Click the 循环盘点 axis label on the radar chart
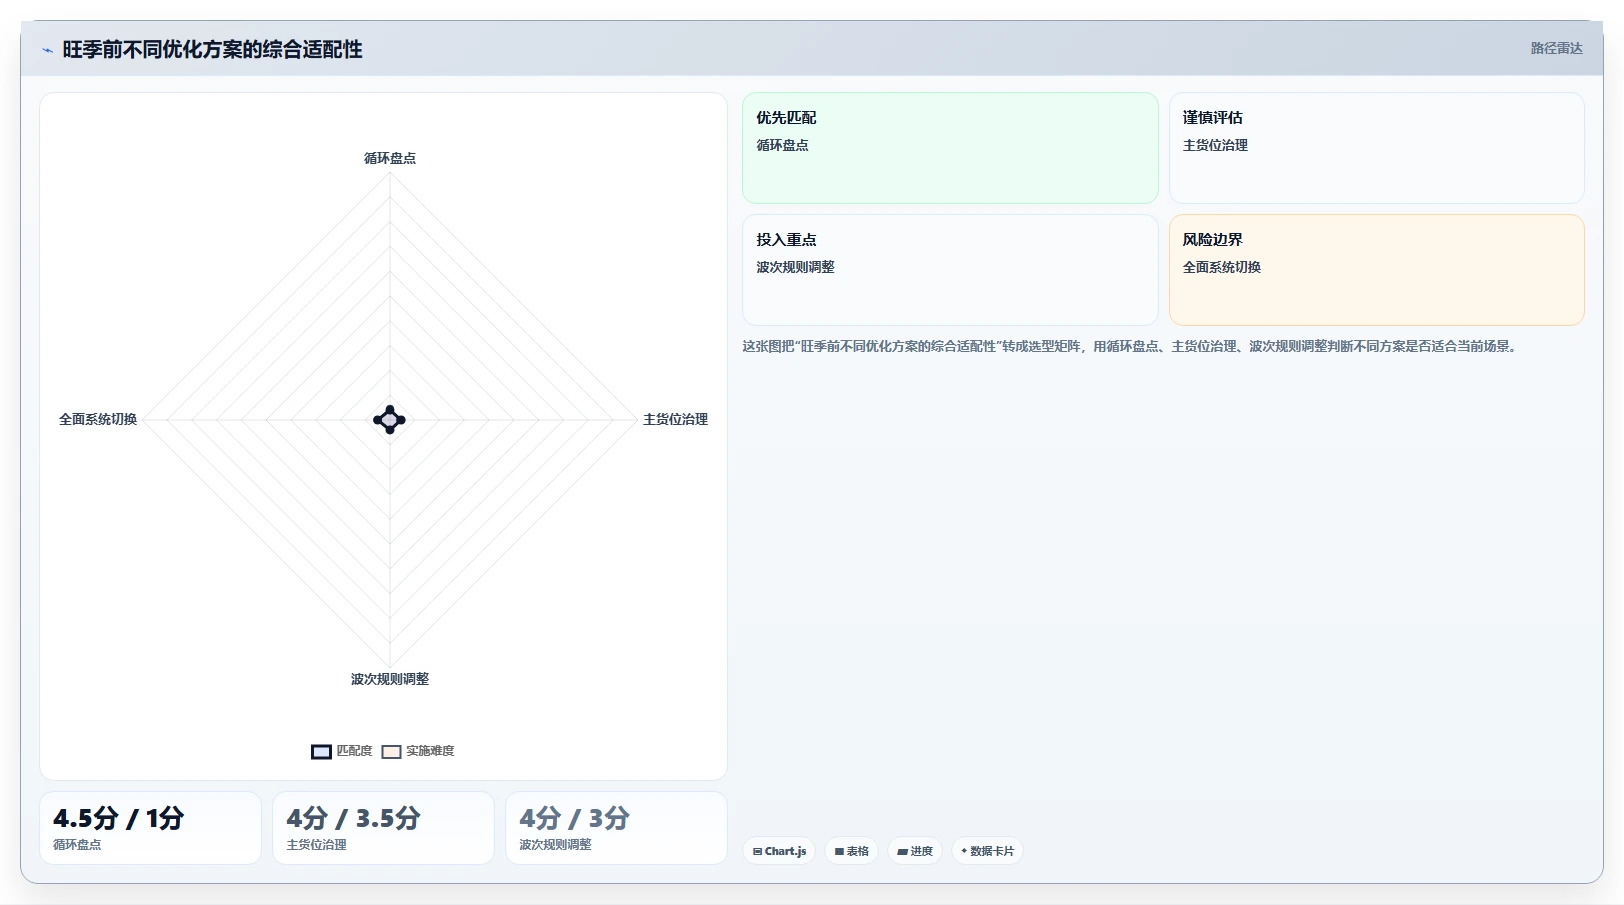Image resolution: width=1624 pixels, height=905 pixels. [x=390, y=158]
